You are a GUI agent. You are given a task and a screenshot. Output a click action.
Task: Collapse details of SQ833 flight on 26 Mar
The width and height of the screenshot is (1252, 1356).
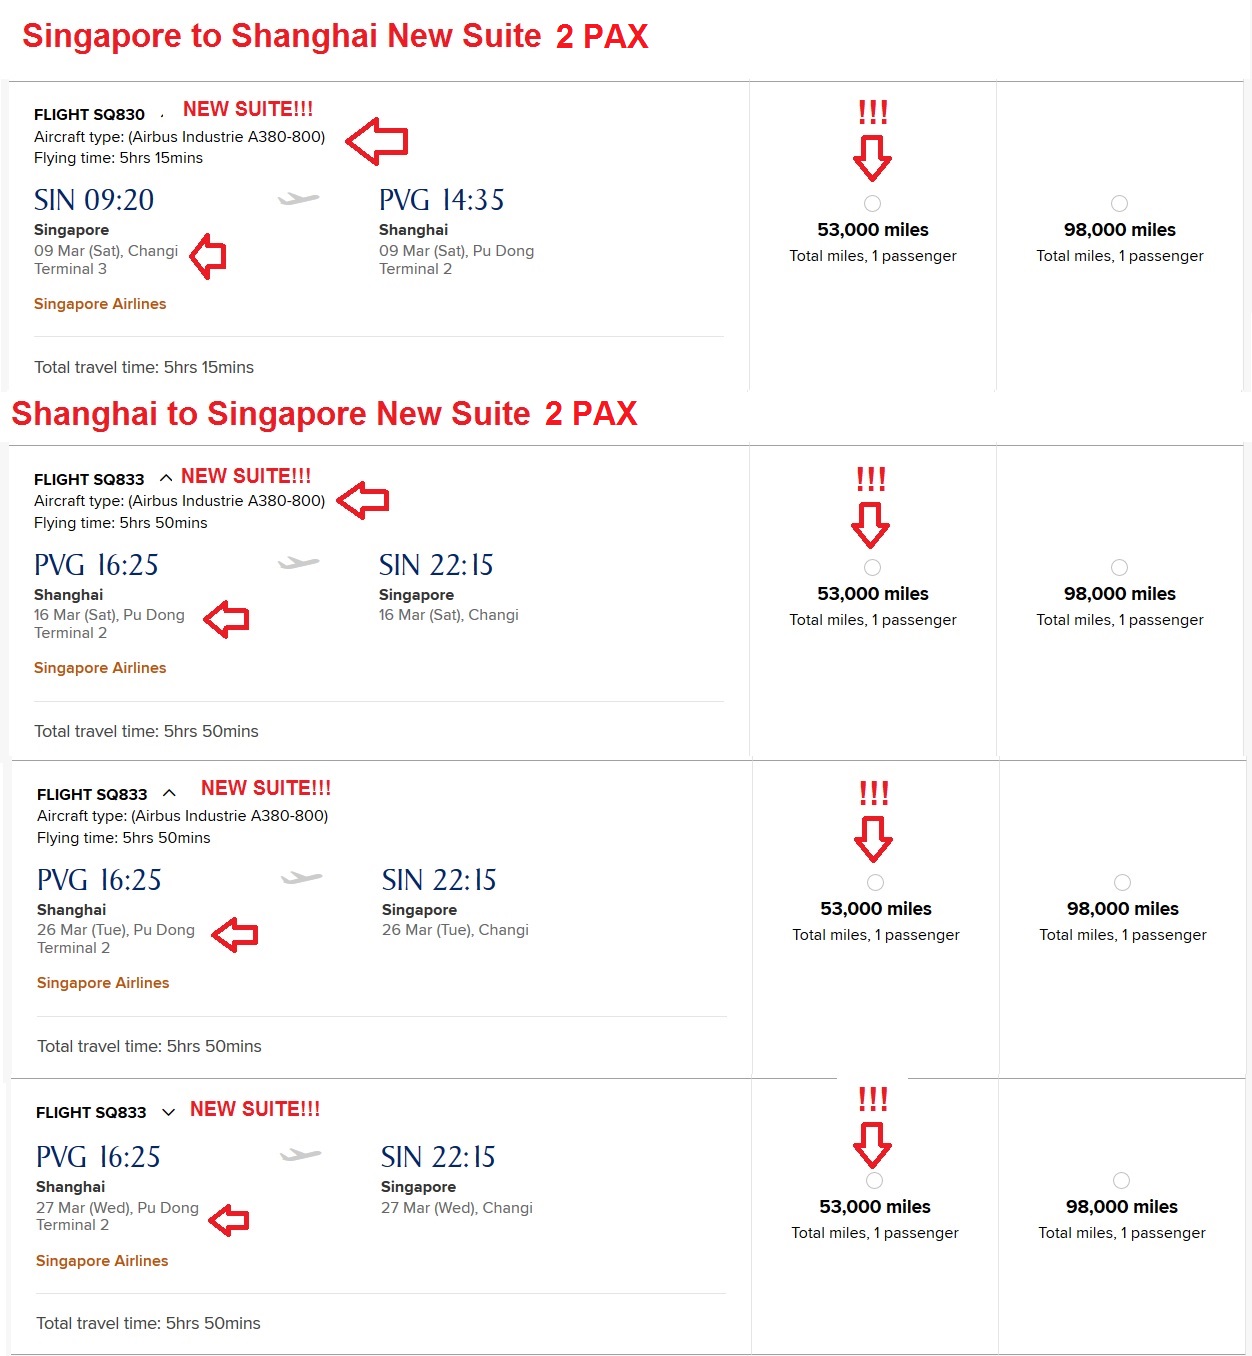pos(169,793)
